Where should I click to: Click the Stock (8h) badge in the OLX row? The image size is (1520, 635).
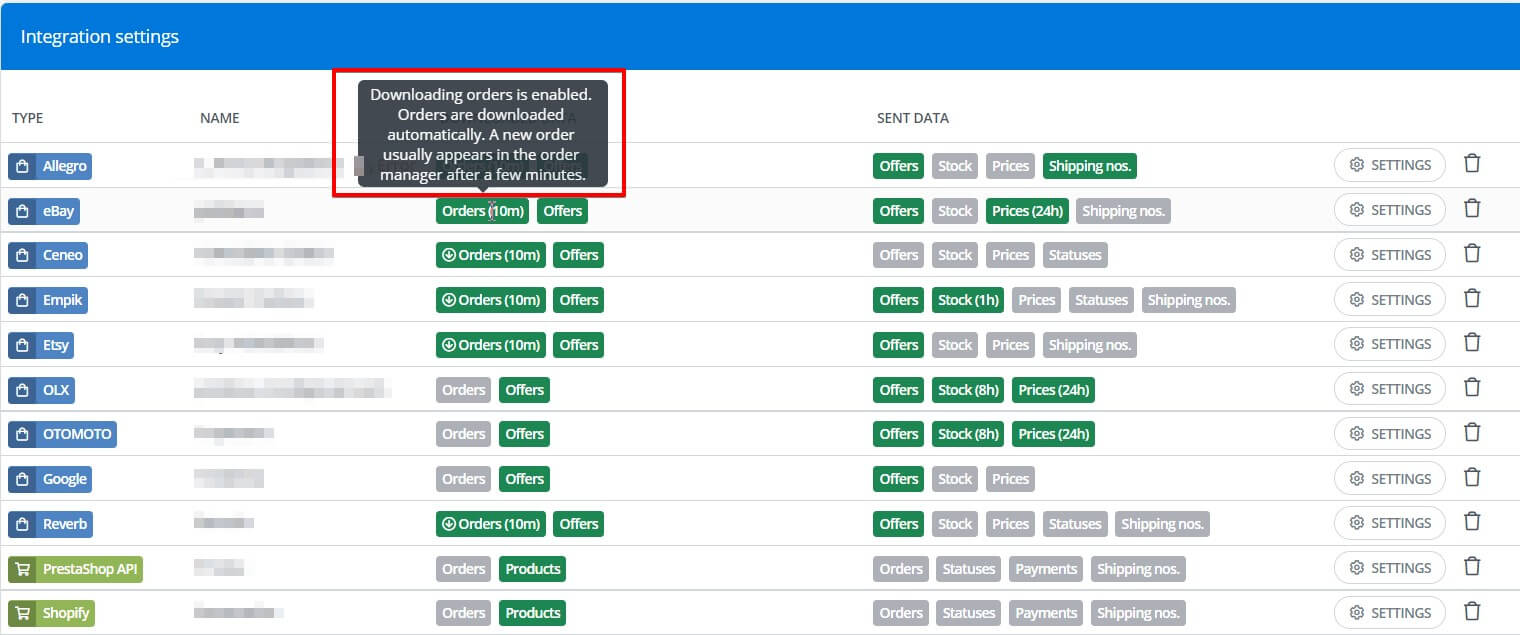coord(968,390)
